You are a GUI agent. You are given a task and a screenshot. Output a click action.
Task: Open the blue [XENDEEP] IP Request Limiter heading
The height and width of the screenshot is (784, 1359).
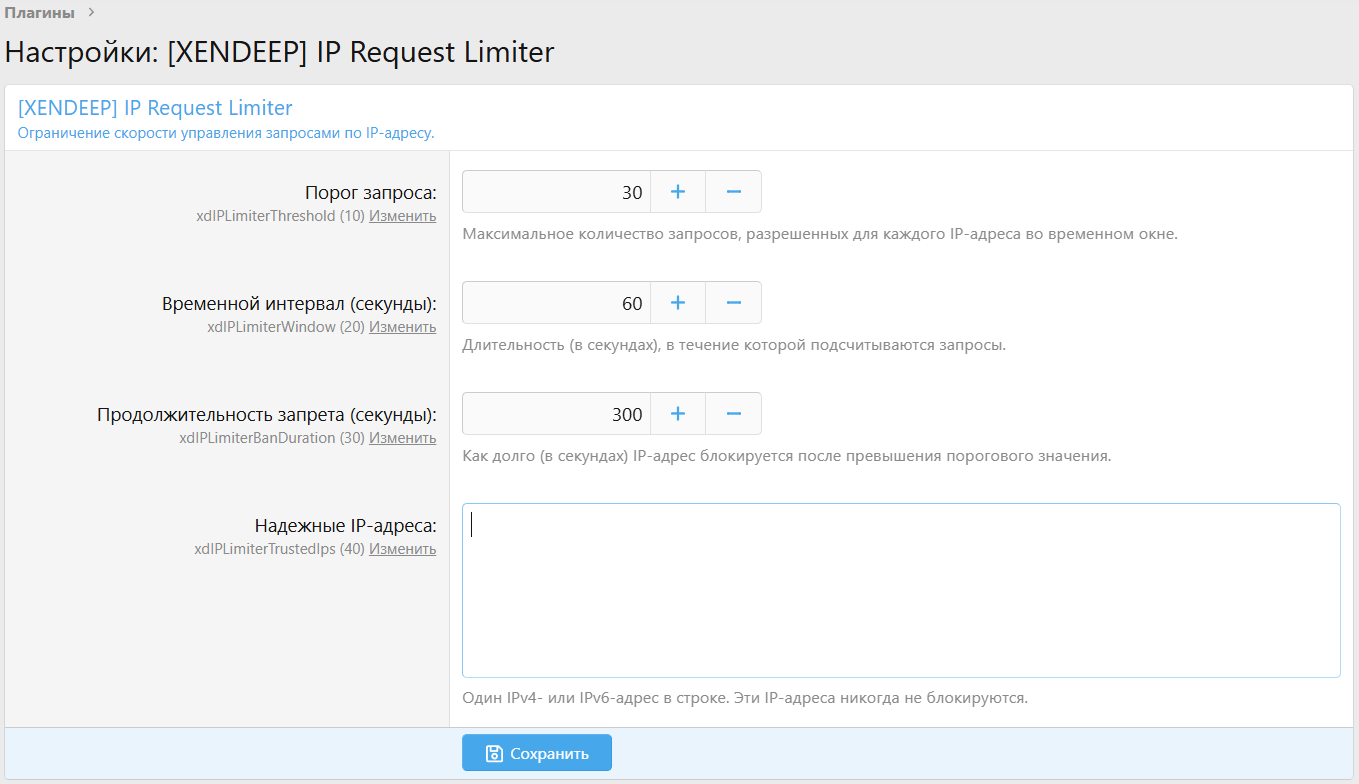(x=155, y=108)
